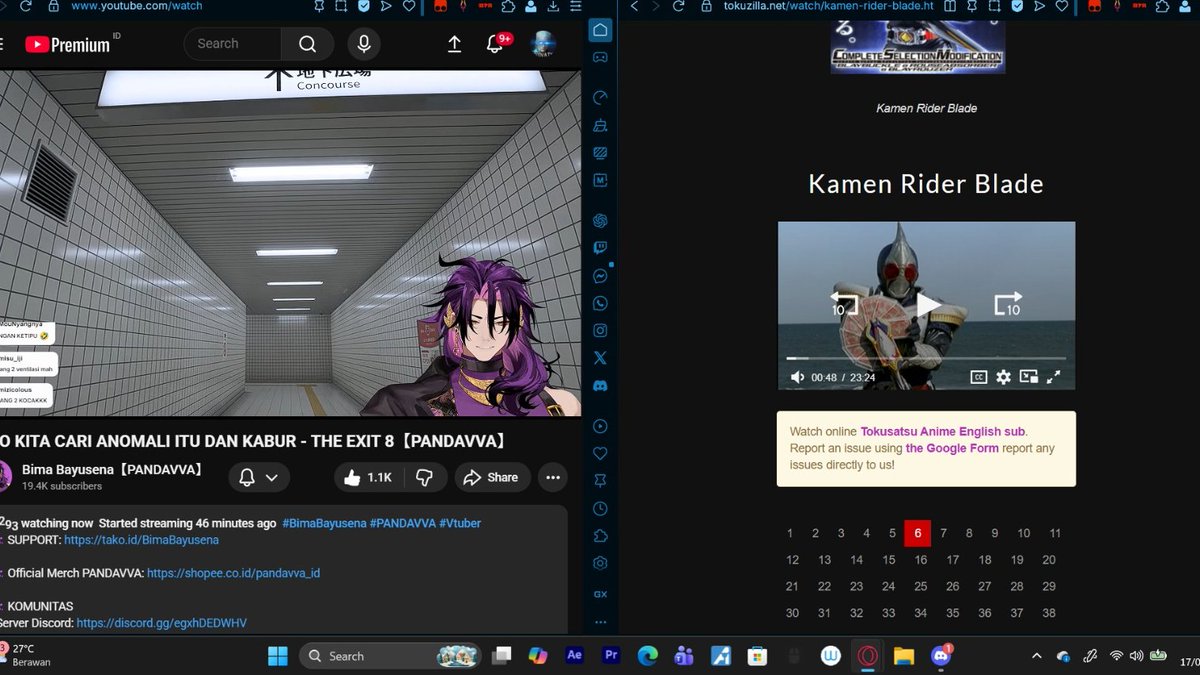The width and height of the screenshot is (1200, 675).
Task: Open the sidebar player icon
Action: pyautogui.click(x=600, y=426)
